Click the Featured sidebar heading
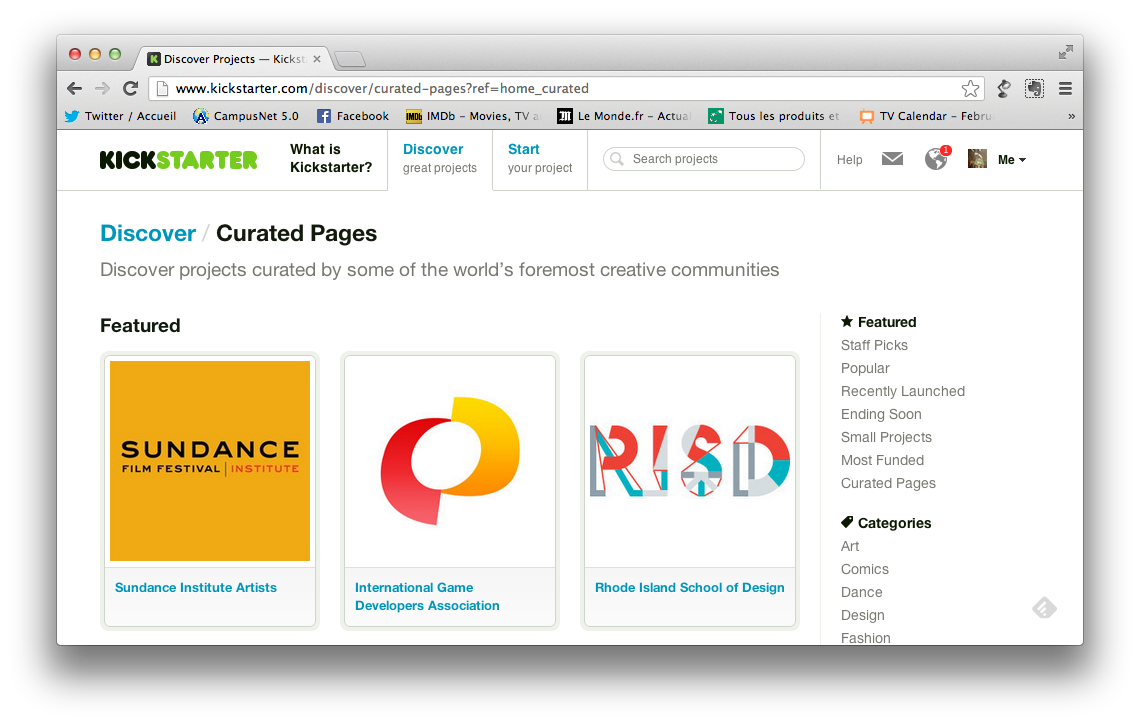The width and height of the screenshot is (1140, 724). (878, 322)
